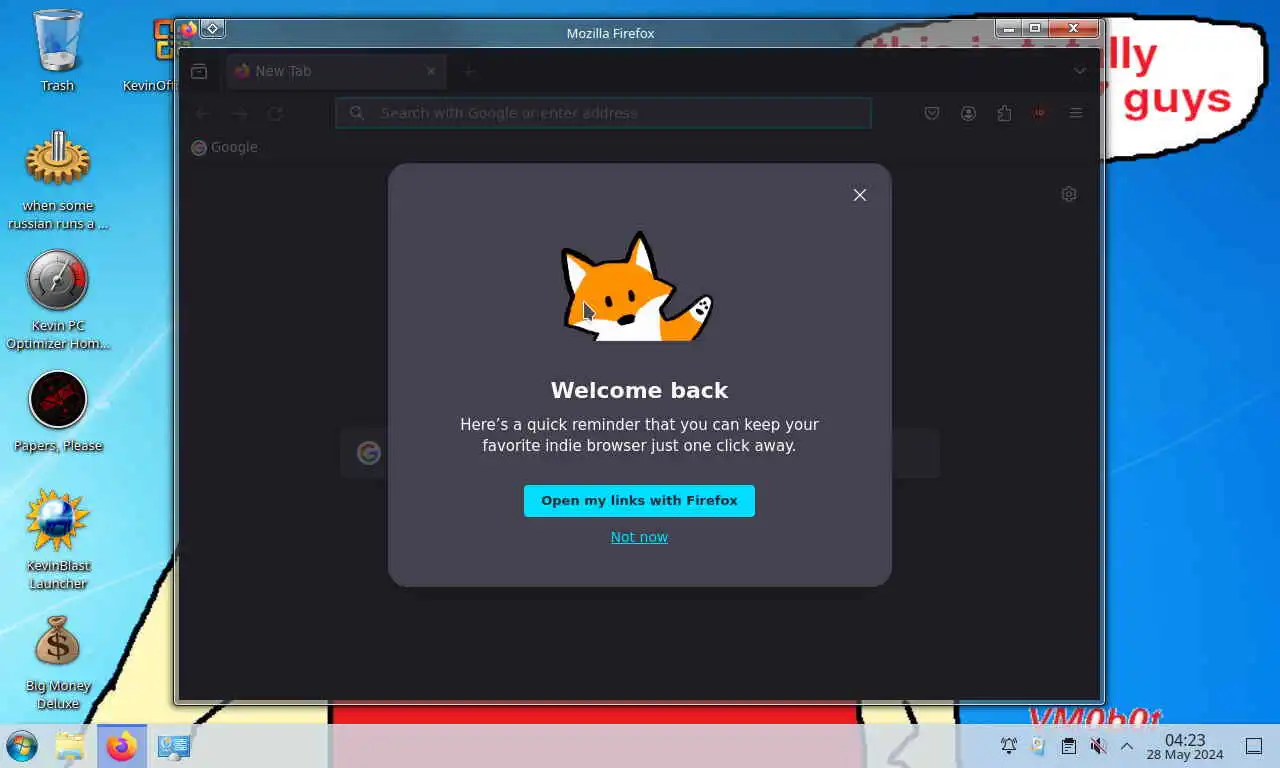Click the waving fox illustration

[637, 287]
